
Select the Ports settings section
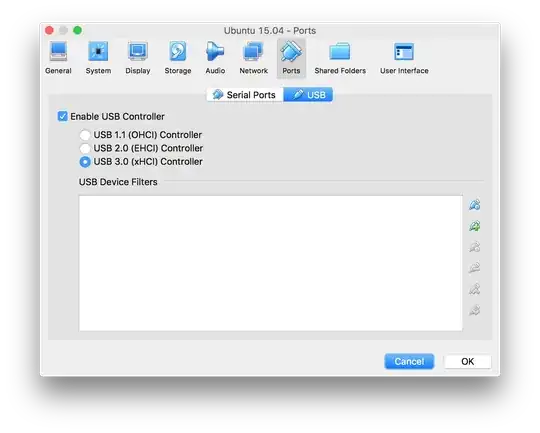click(291, 58)
